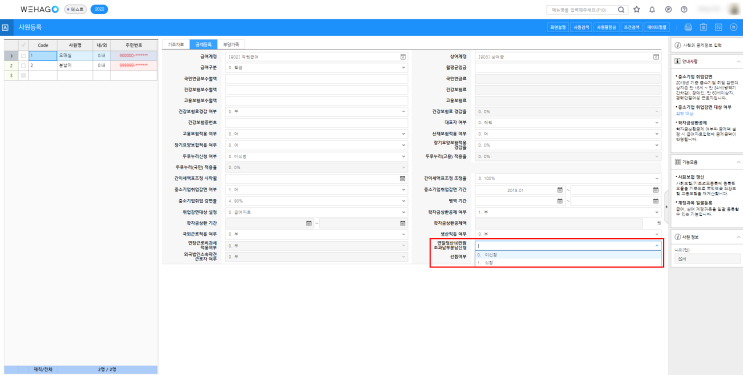Click the search magnifier icon
Viewport: 743px width, 375px height.
click(621, 9)
